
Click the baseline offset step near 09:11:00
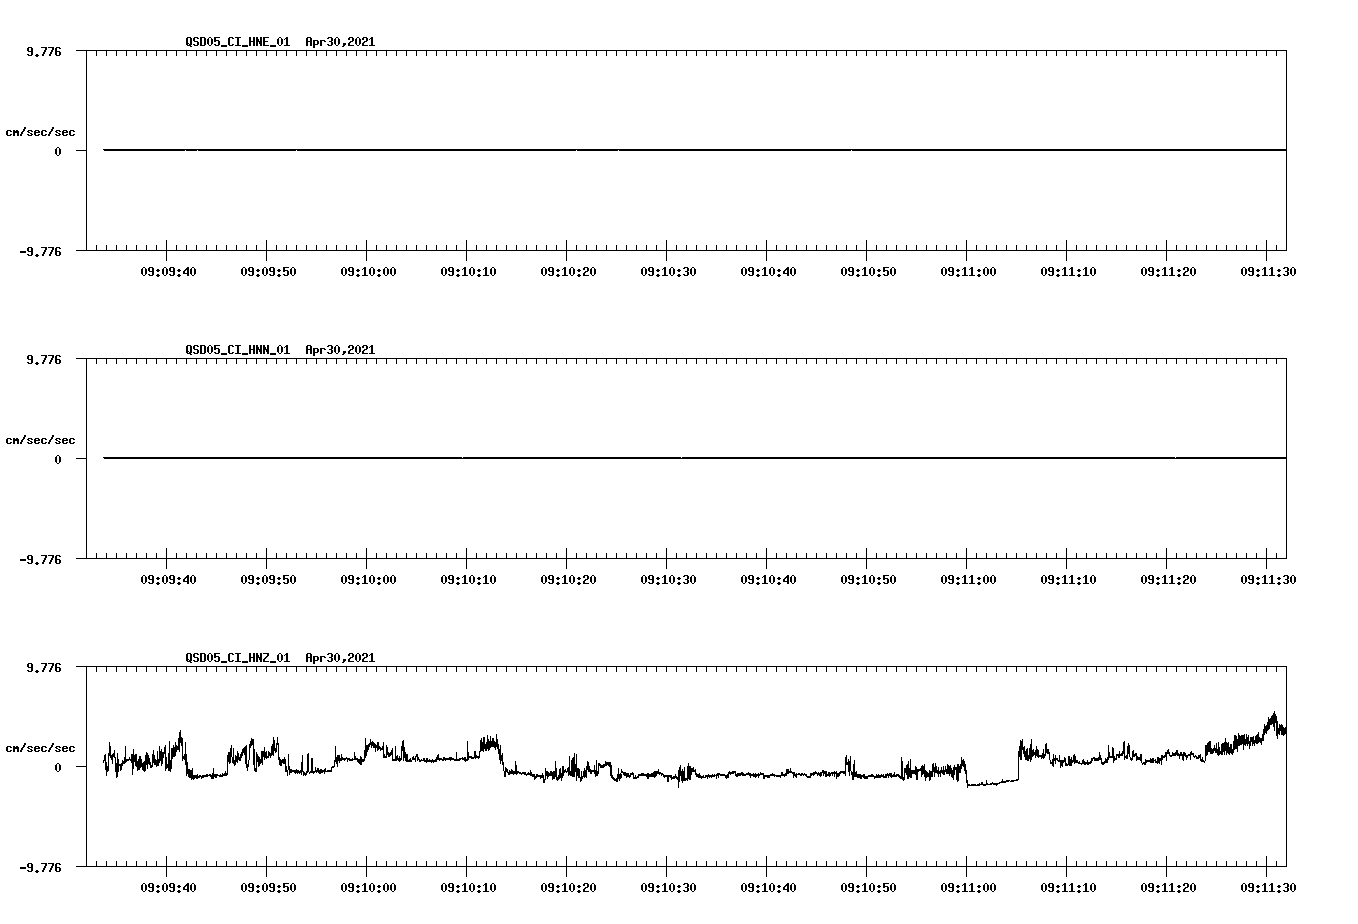point(967,778)
